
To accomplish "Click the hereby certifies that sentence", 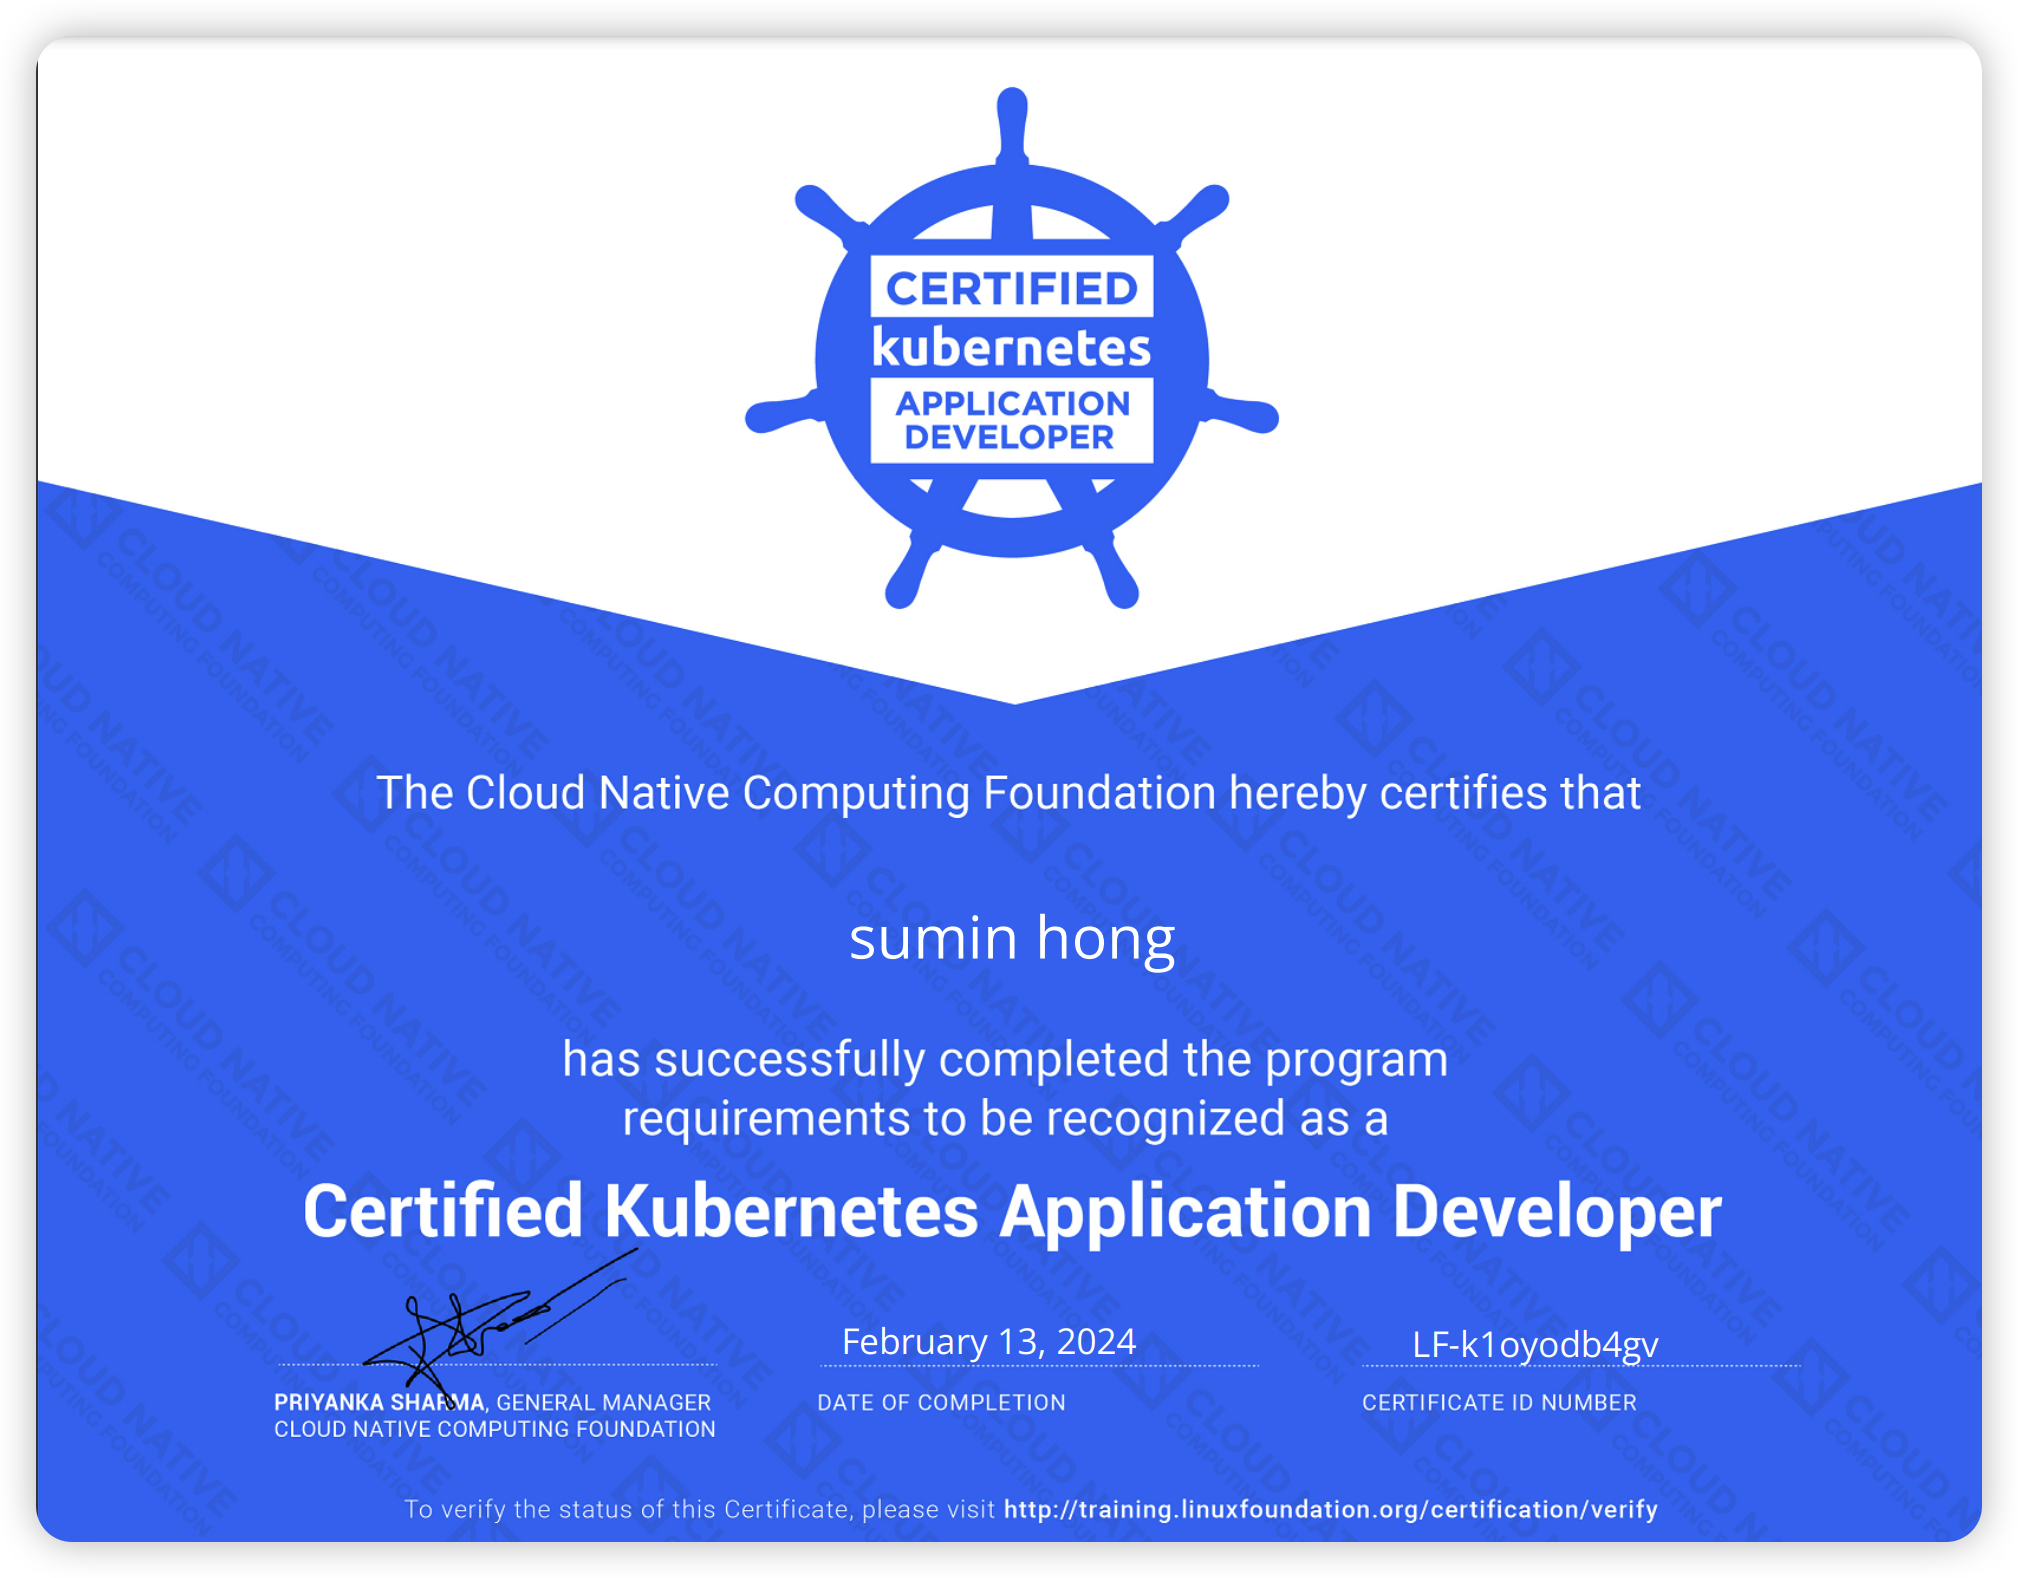I will pos(1008,793).
